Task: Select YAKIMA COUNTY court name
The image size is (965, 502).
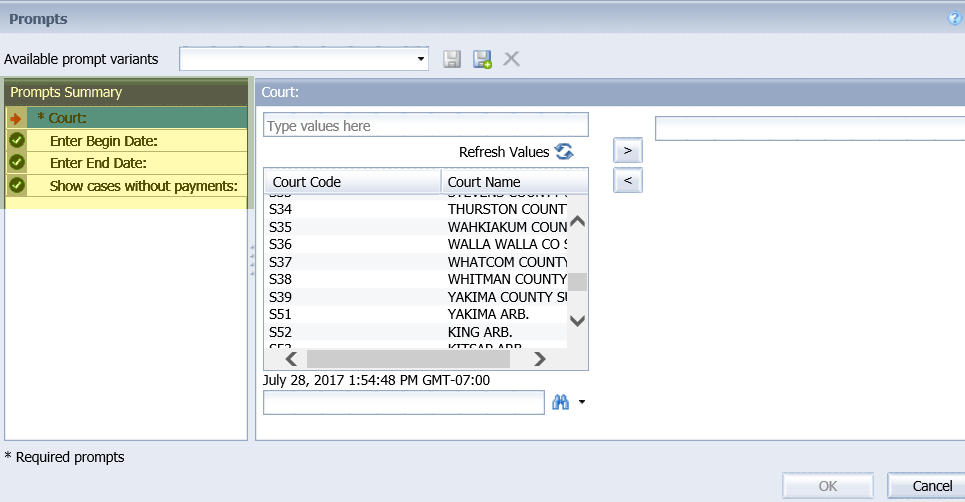Action: coord(507,297)
